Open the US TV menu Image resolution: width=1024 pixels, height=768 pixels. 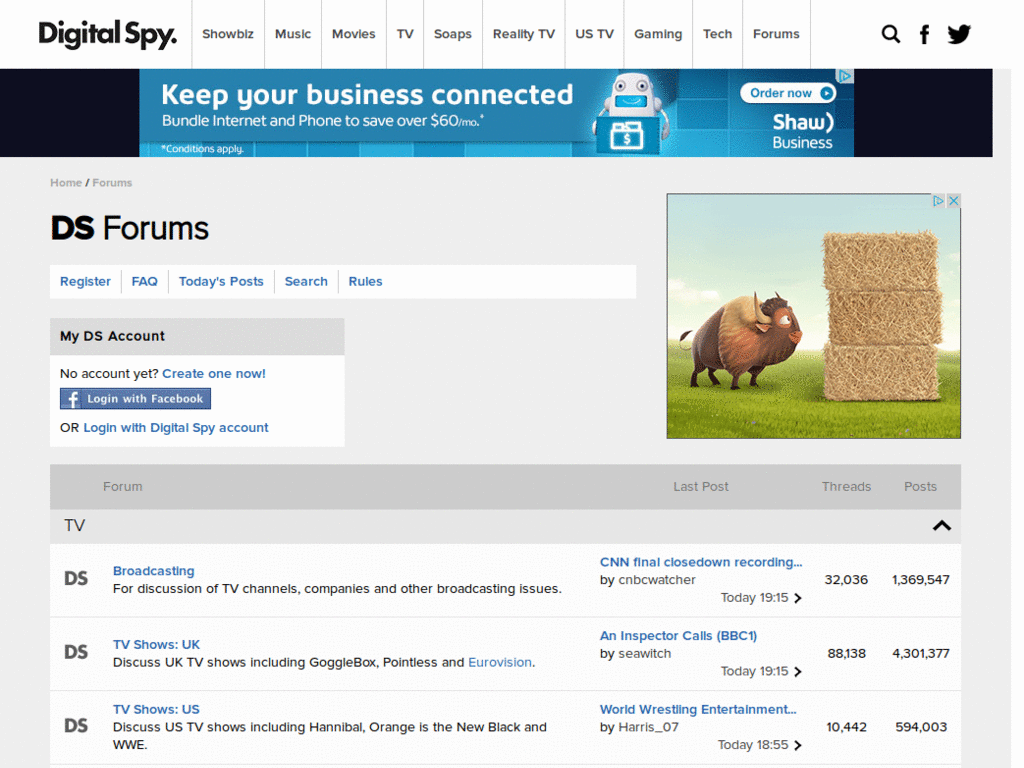594,34
